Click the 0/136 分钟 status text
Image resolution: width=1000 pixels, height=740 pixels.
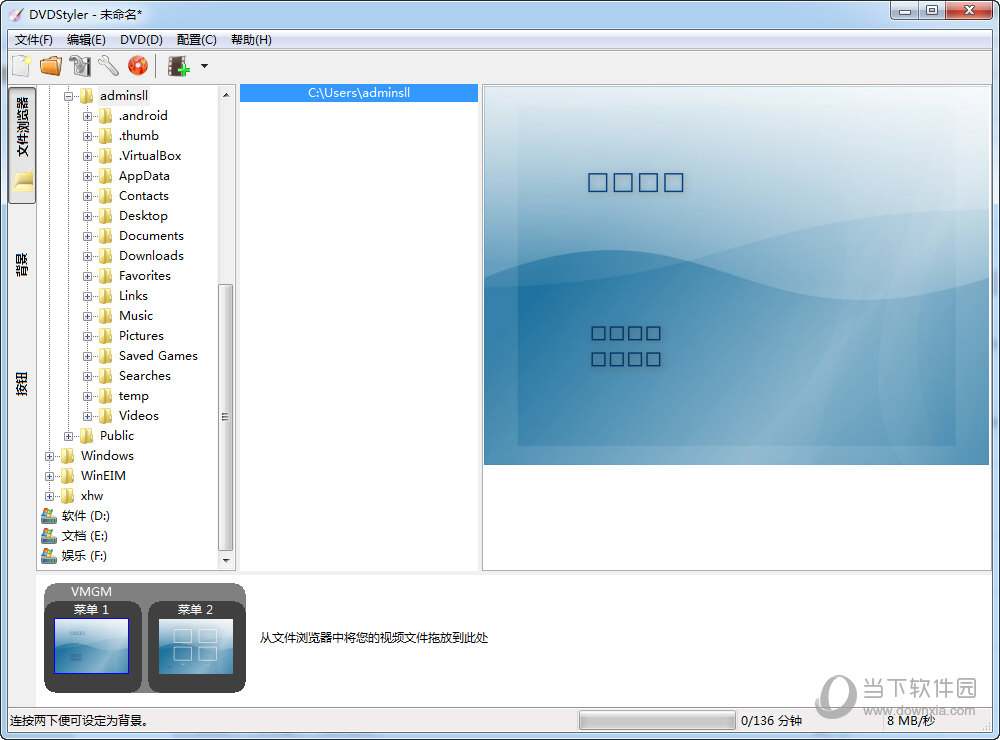point(771,721)
